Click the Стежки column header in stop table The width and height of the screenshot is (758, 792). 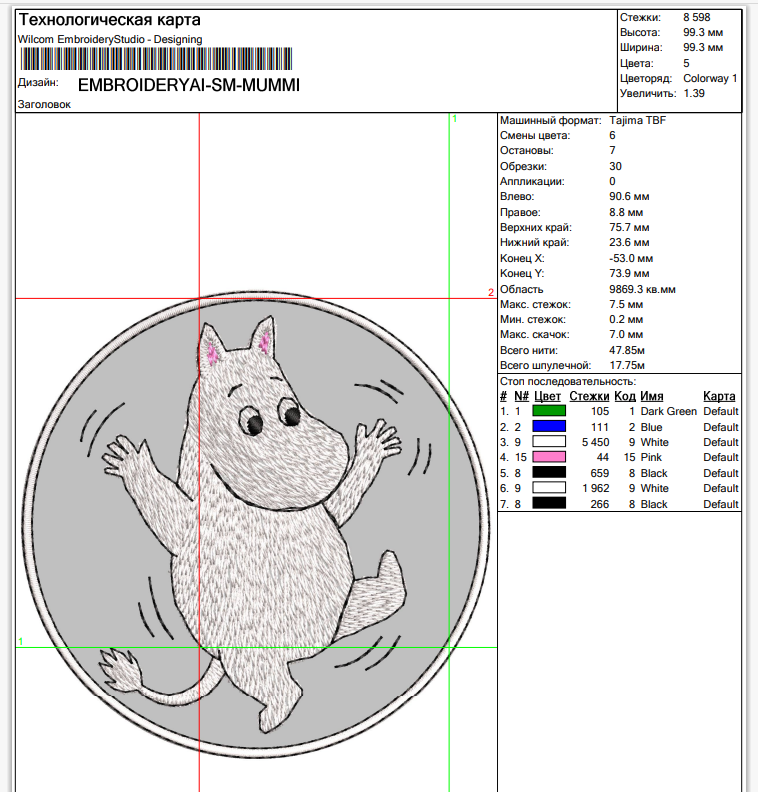click(x=589, y=397)
